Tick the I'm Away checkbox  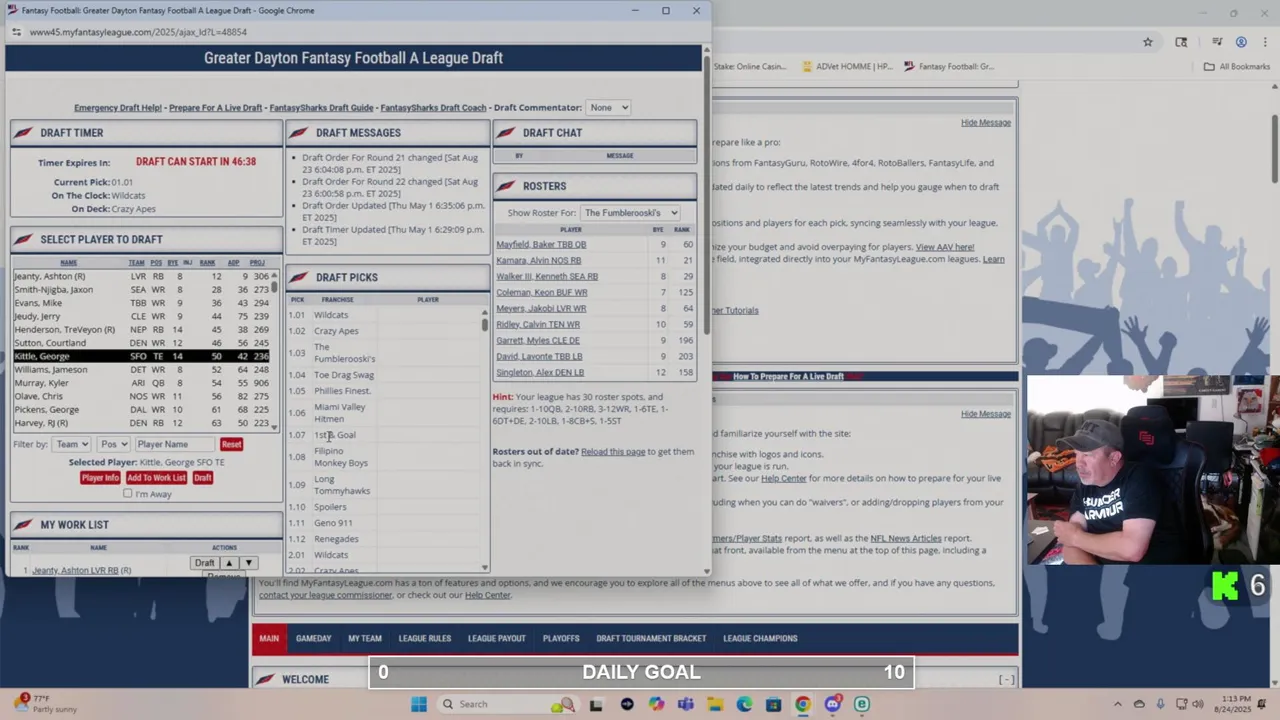coord(127,494)
